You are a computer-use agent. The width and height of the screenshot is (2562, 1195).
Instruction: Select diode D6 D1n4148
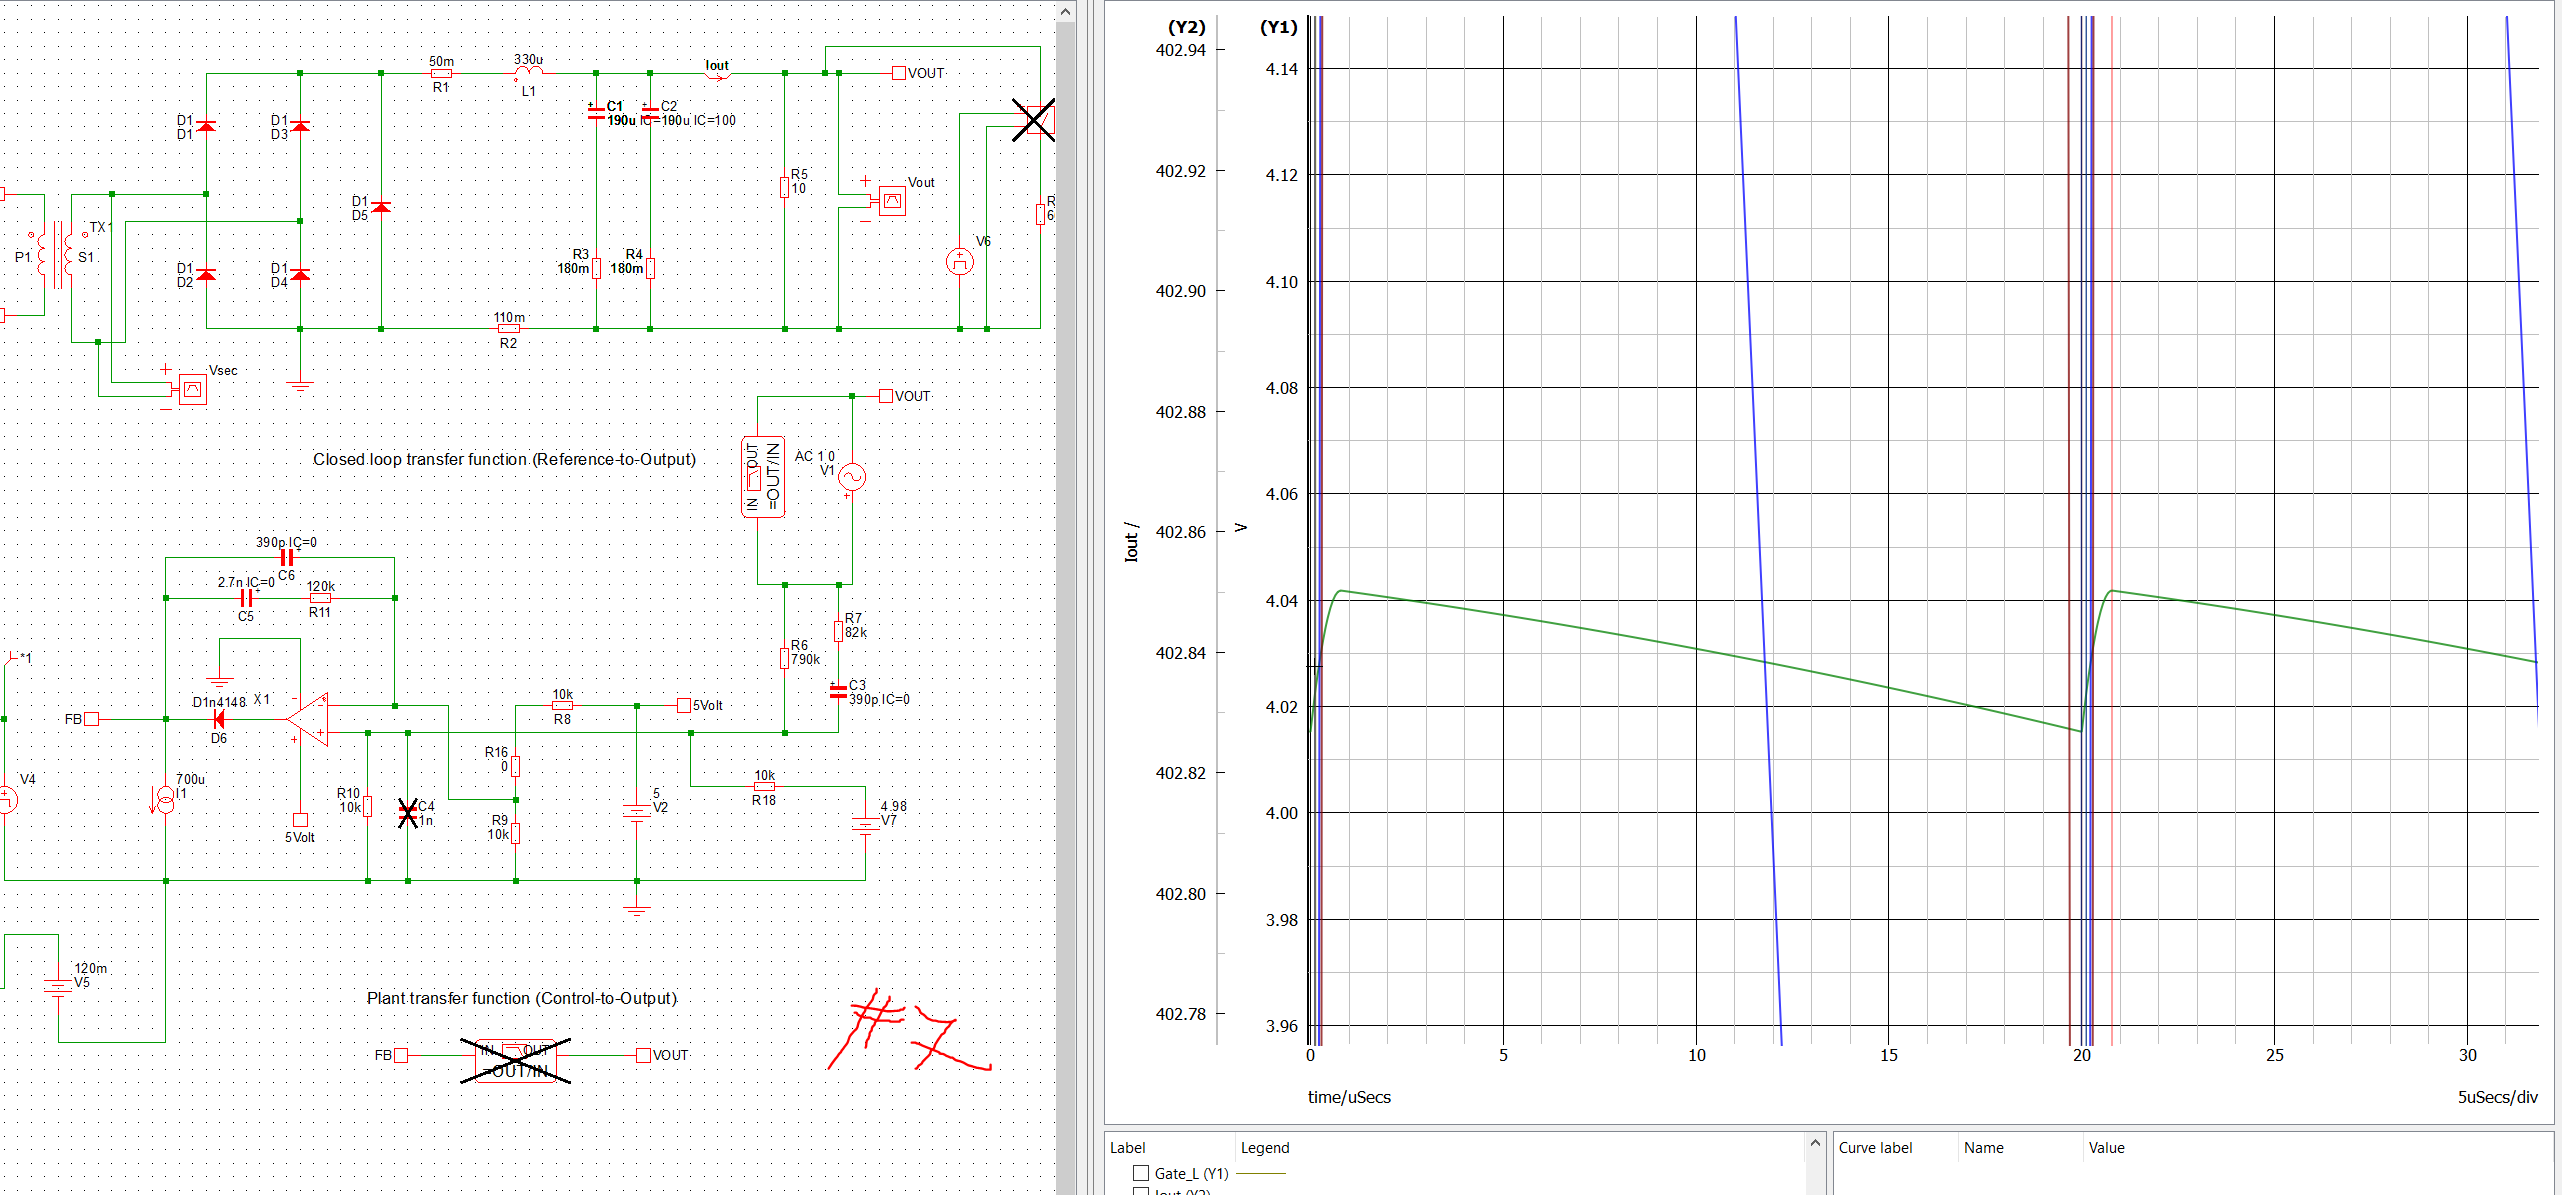coord(218,719)
